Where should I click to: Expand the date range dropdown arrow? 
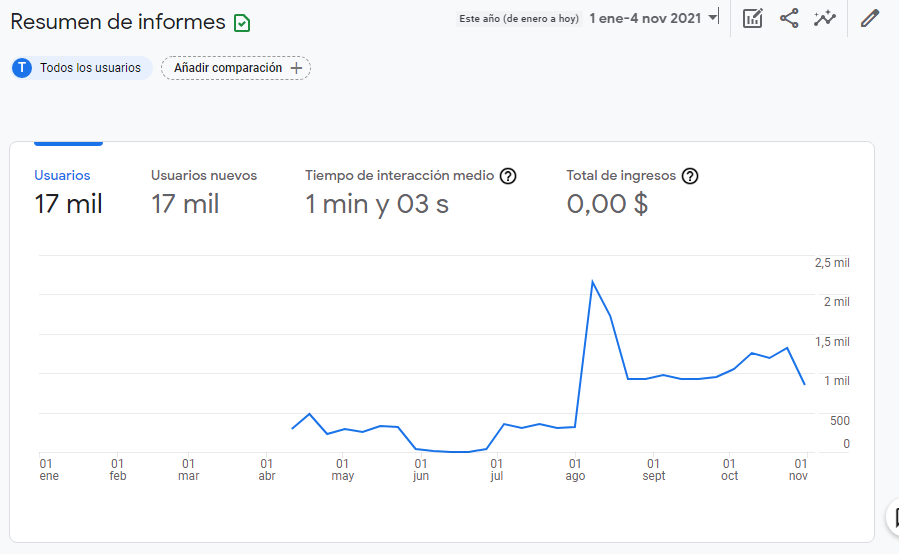click(x=712, y=18)
